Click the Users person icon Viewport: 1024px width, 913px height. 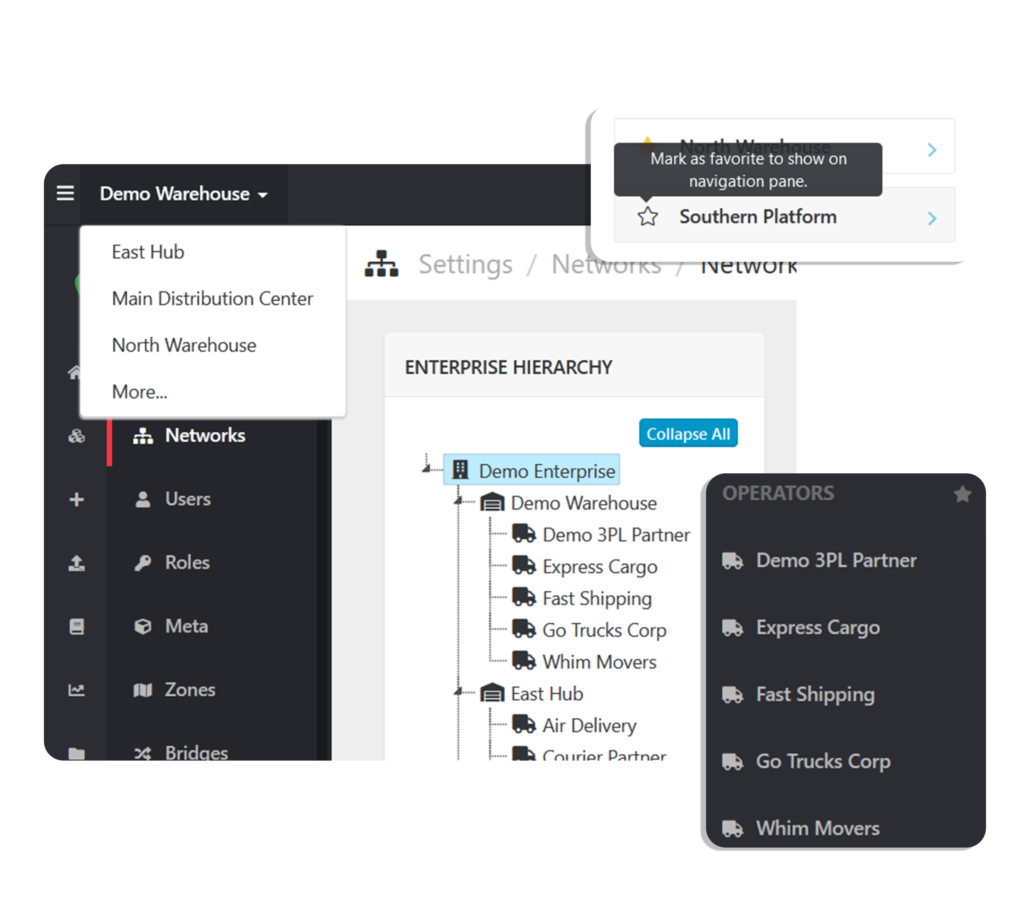[x=142, y=500]
